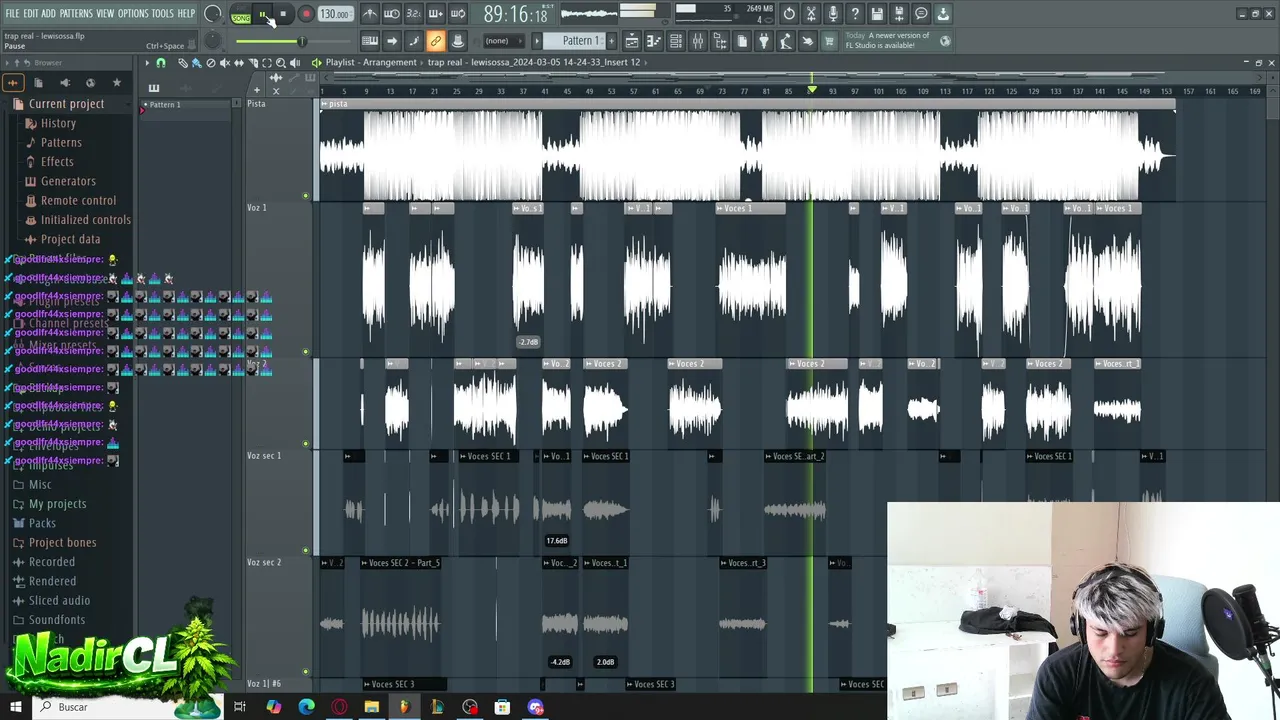Click the pause playback button
The height and width of the screenshot is (720, 1280).
tap(262, 14)
